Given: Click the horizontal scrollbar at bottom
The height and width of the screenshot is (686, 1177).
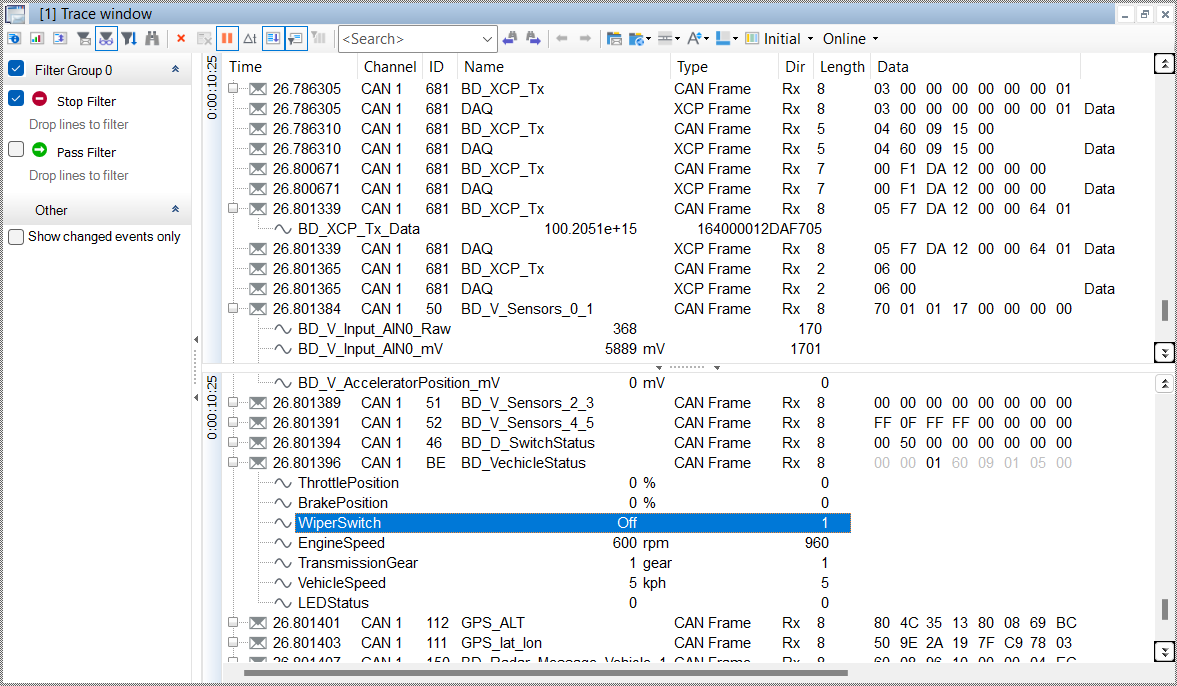Looking at the screenshot, I should click(545, 673).
